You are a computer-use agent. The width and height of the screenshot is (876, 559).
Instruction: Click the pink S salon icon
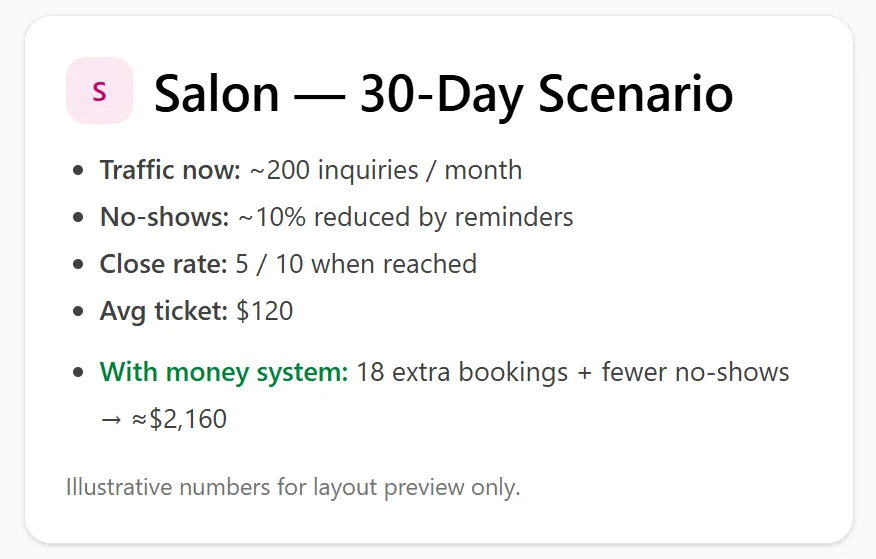[x=99, y=90]
